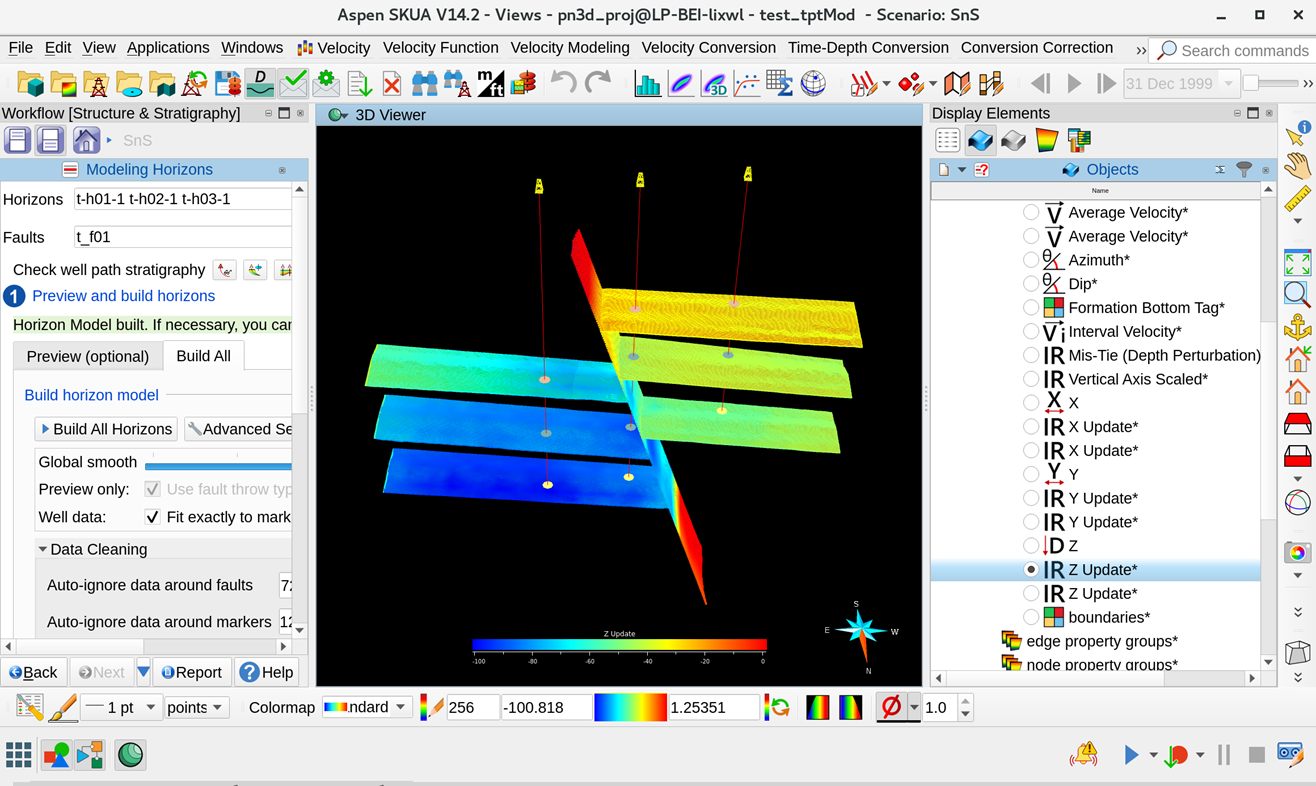Select the ruler measurement tool
The height and width of the screenshot is (786, 1316).
[x=1298, y=199]
